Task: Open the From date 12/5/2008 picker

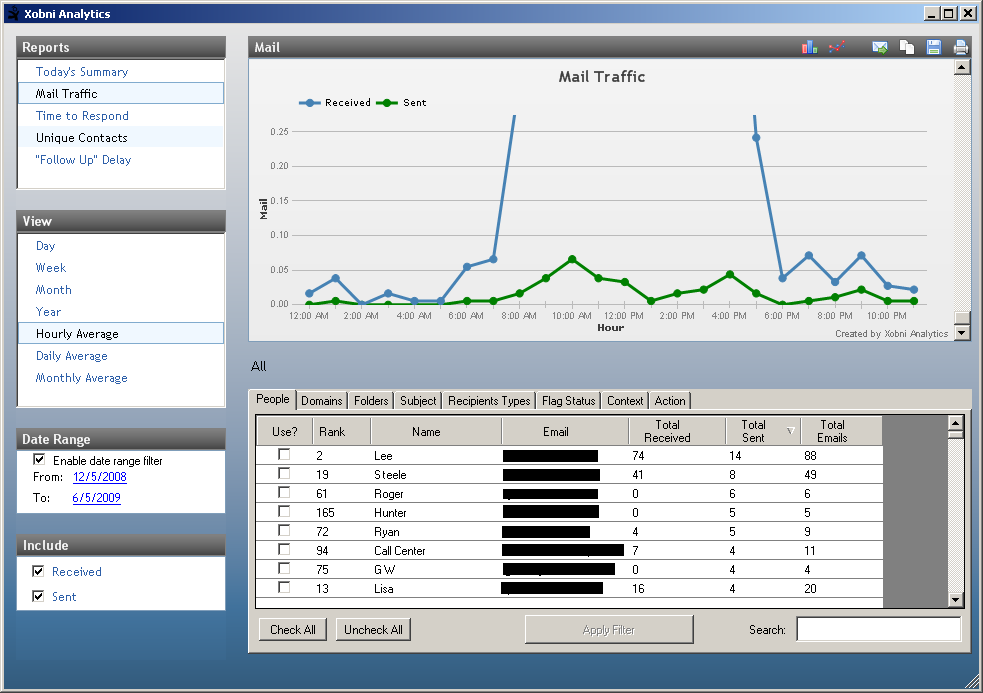Action: coord(100,477)
